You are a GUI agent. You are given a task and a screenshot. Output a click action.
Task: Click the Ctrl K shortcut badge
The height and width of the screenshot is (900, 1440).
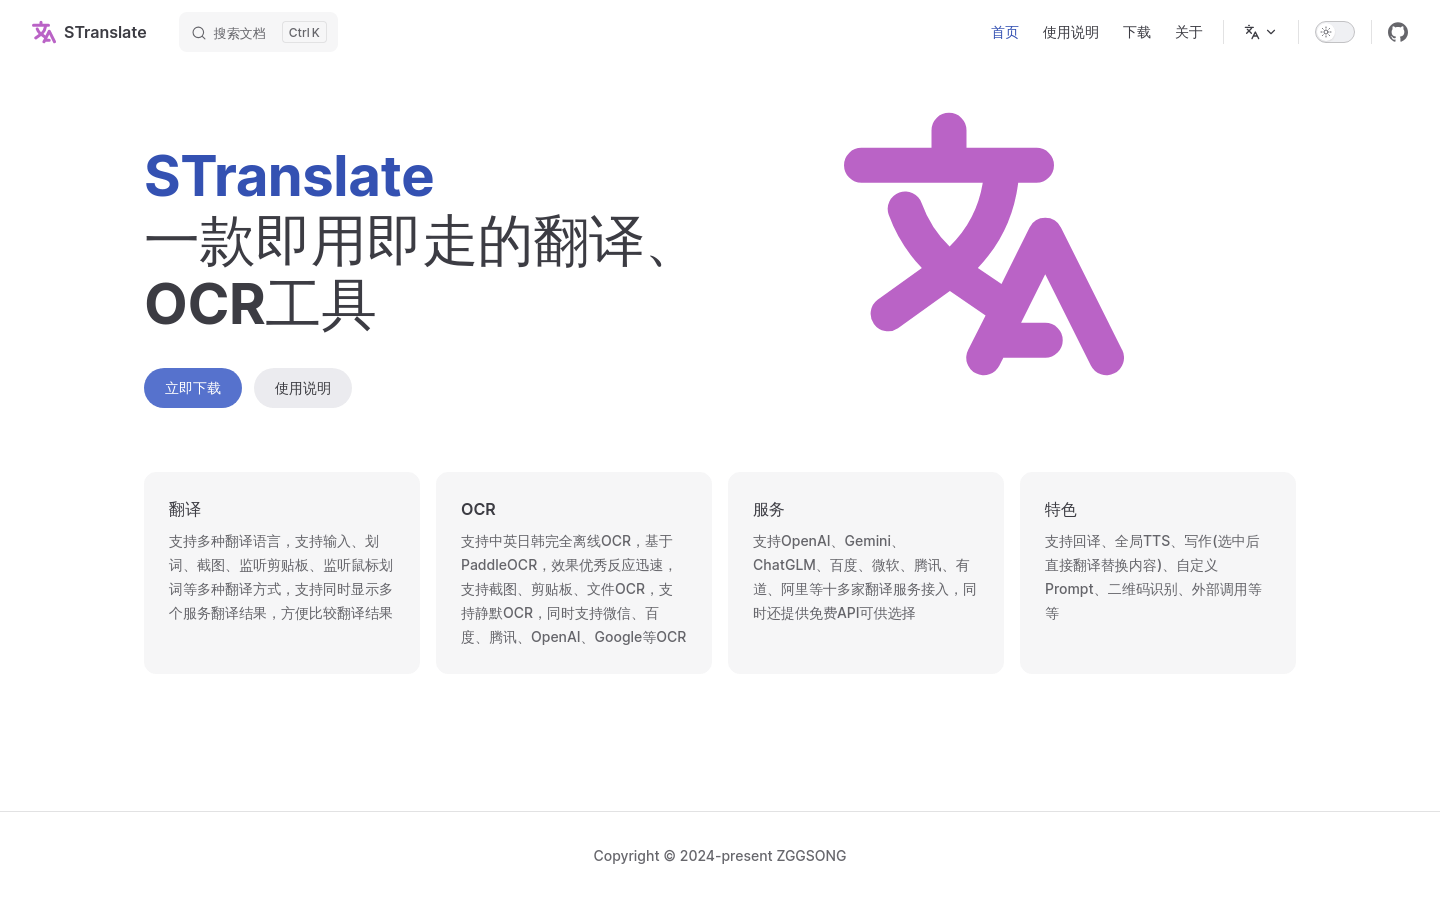pos(304,32)
